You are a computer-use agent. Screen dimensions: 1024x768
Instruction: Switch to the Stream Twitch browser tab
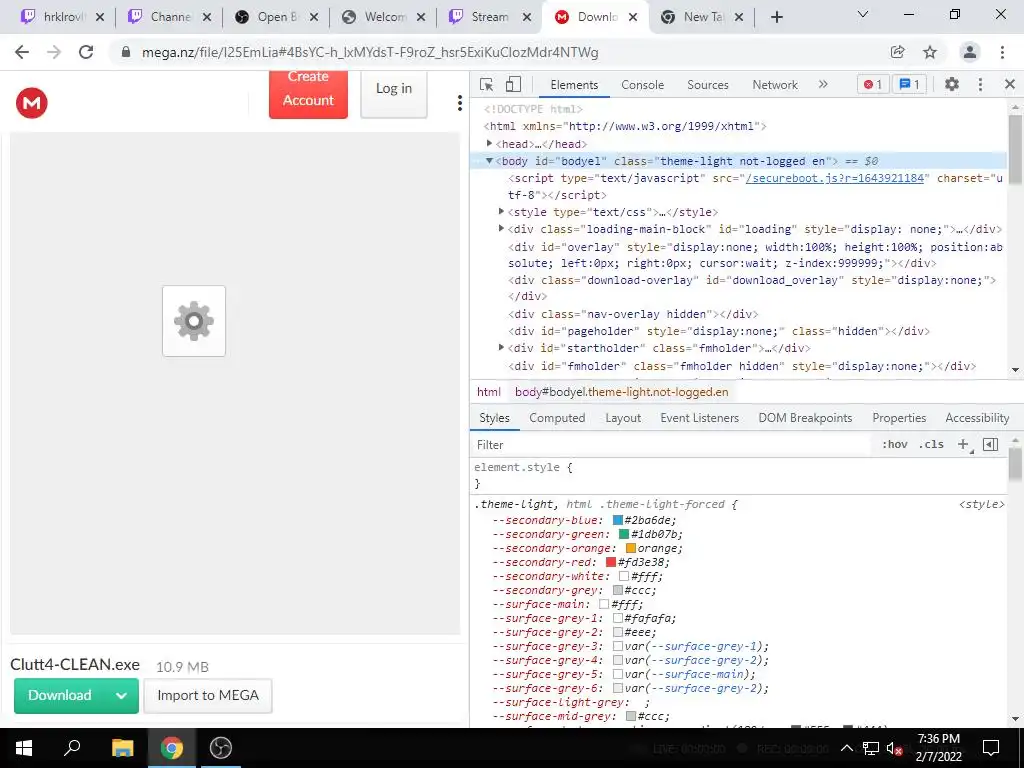point(490,17)
